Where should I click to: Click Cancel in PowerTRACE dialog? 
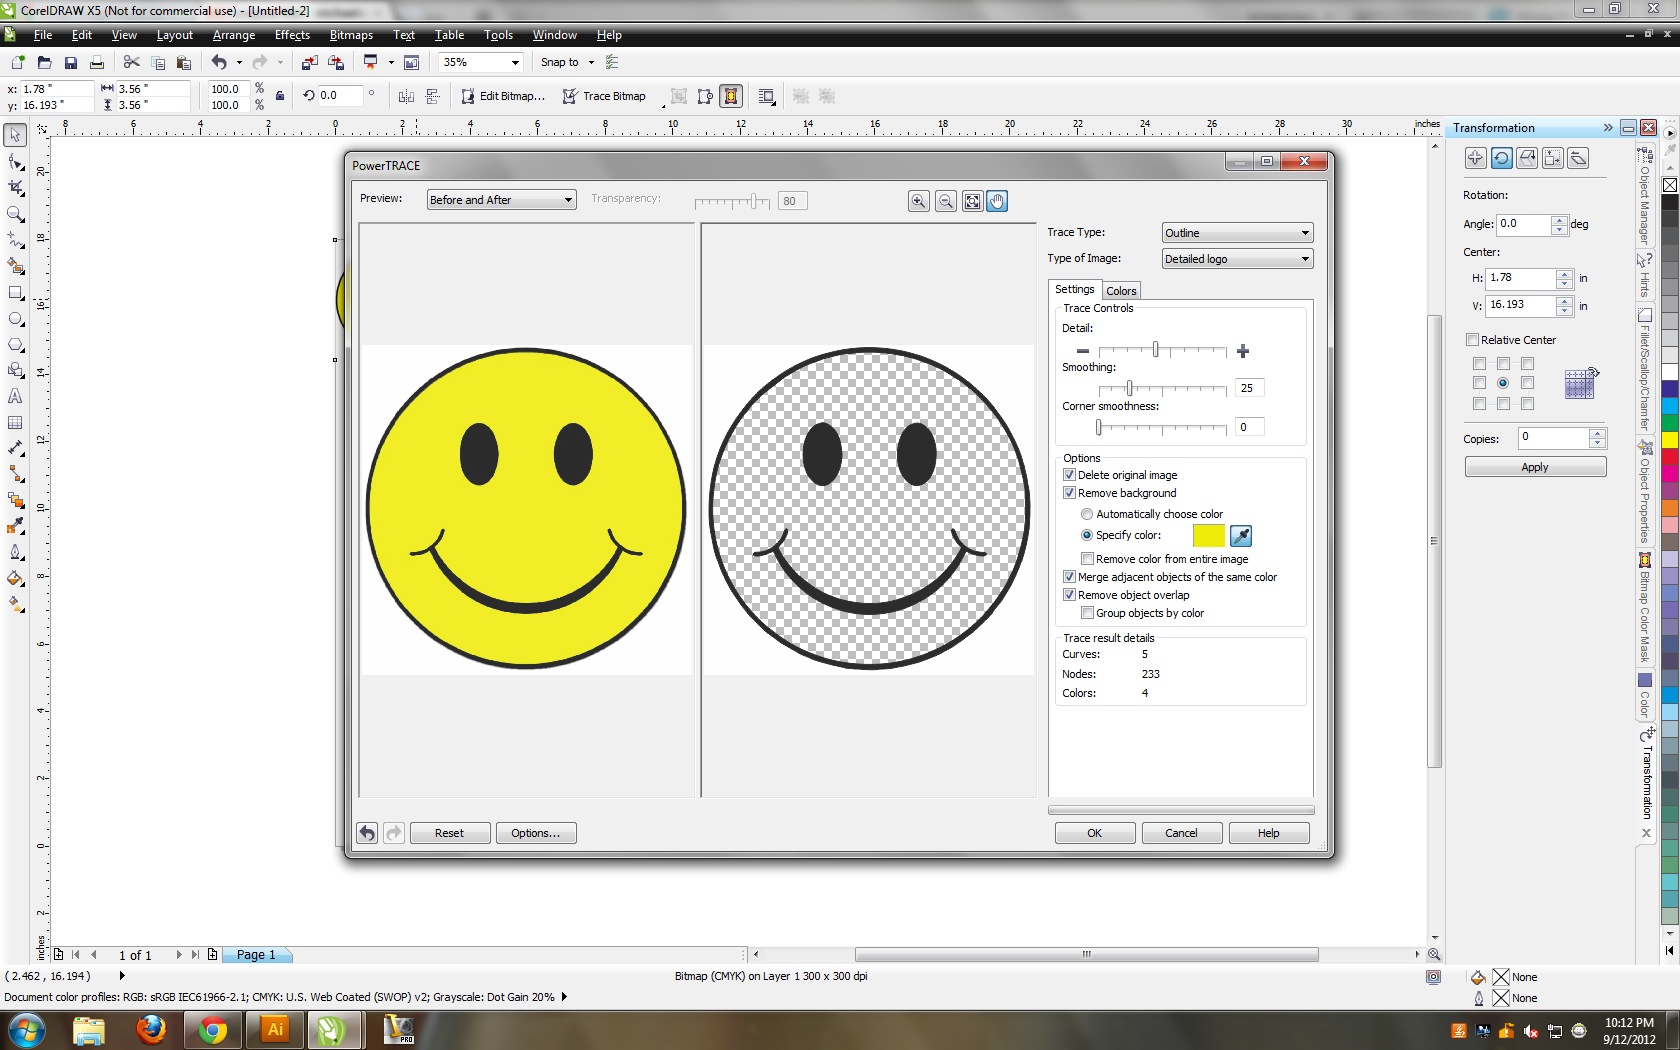(x=1181, y=833)
